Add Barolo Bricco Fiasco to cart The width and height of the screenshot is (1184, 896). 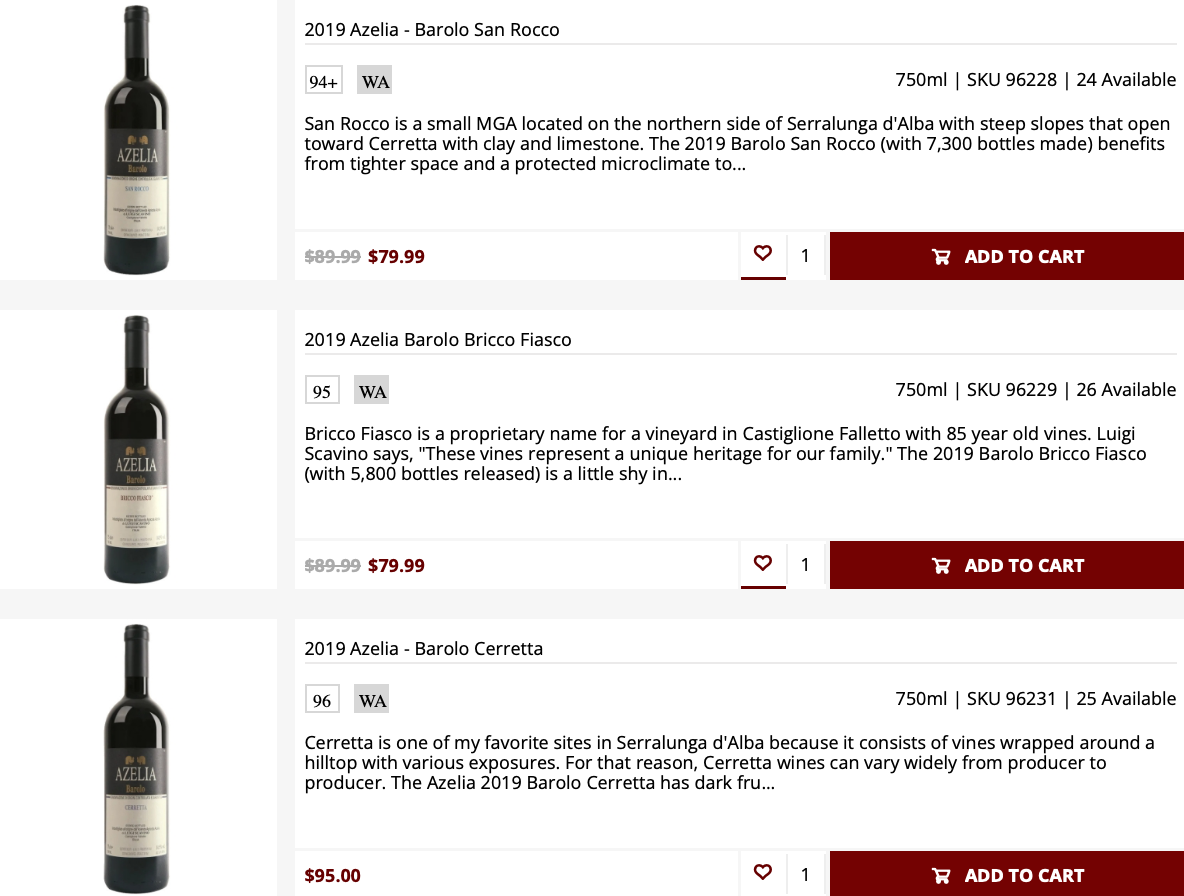pos(1007,565)
